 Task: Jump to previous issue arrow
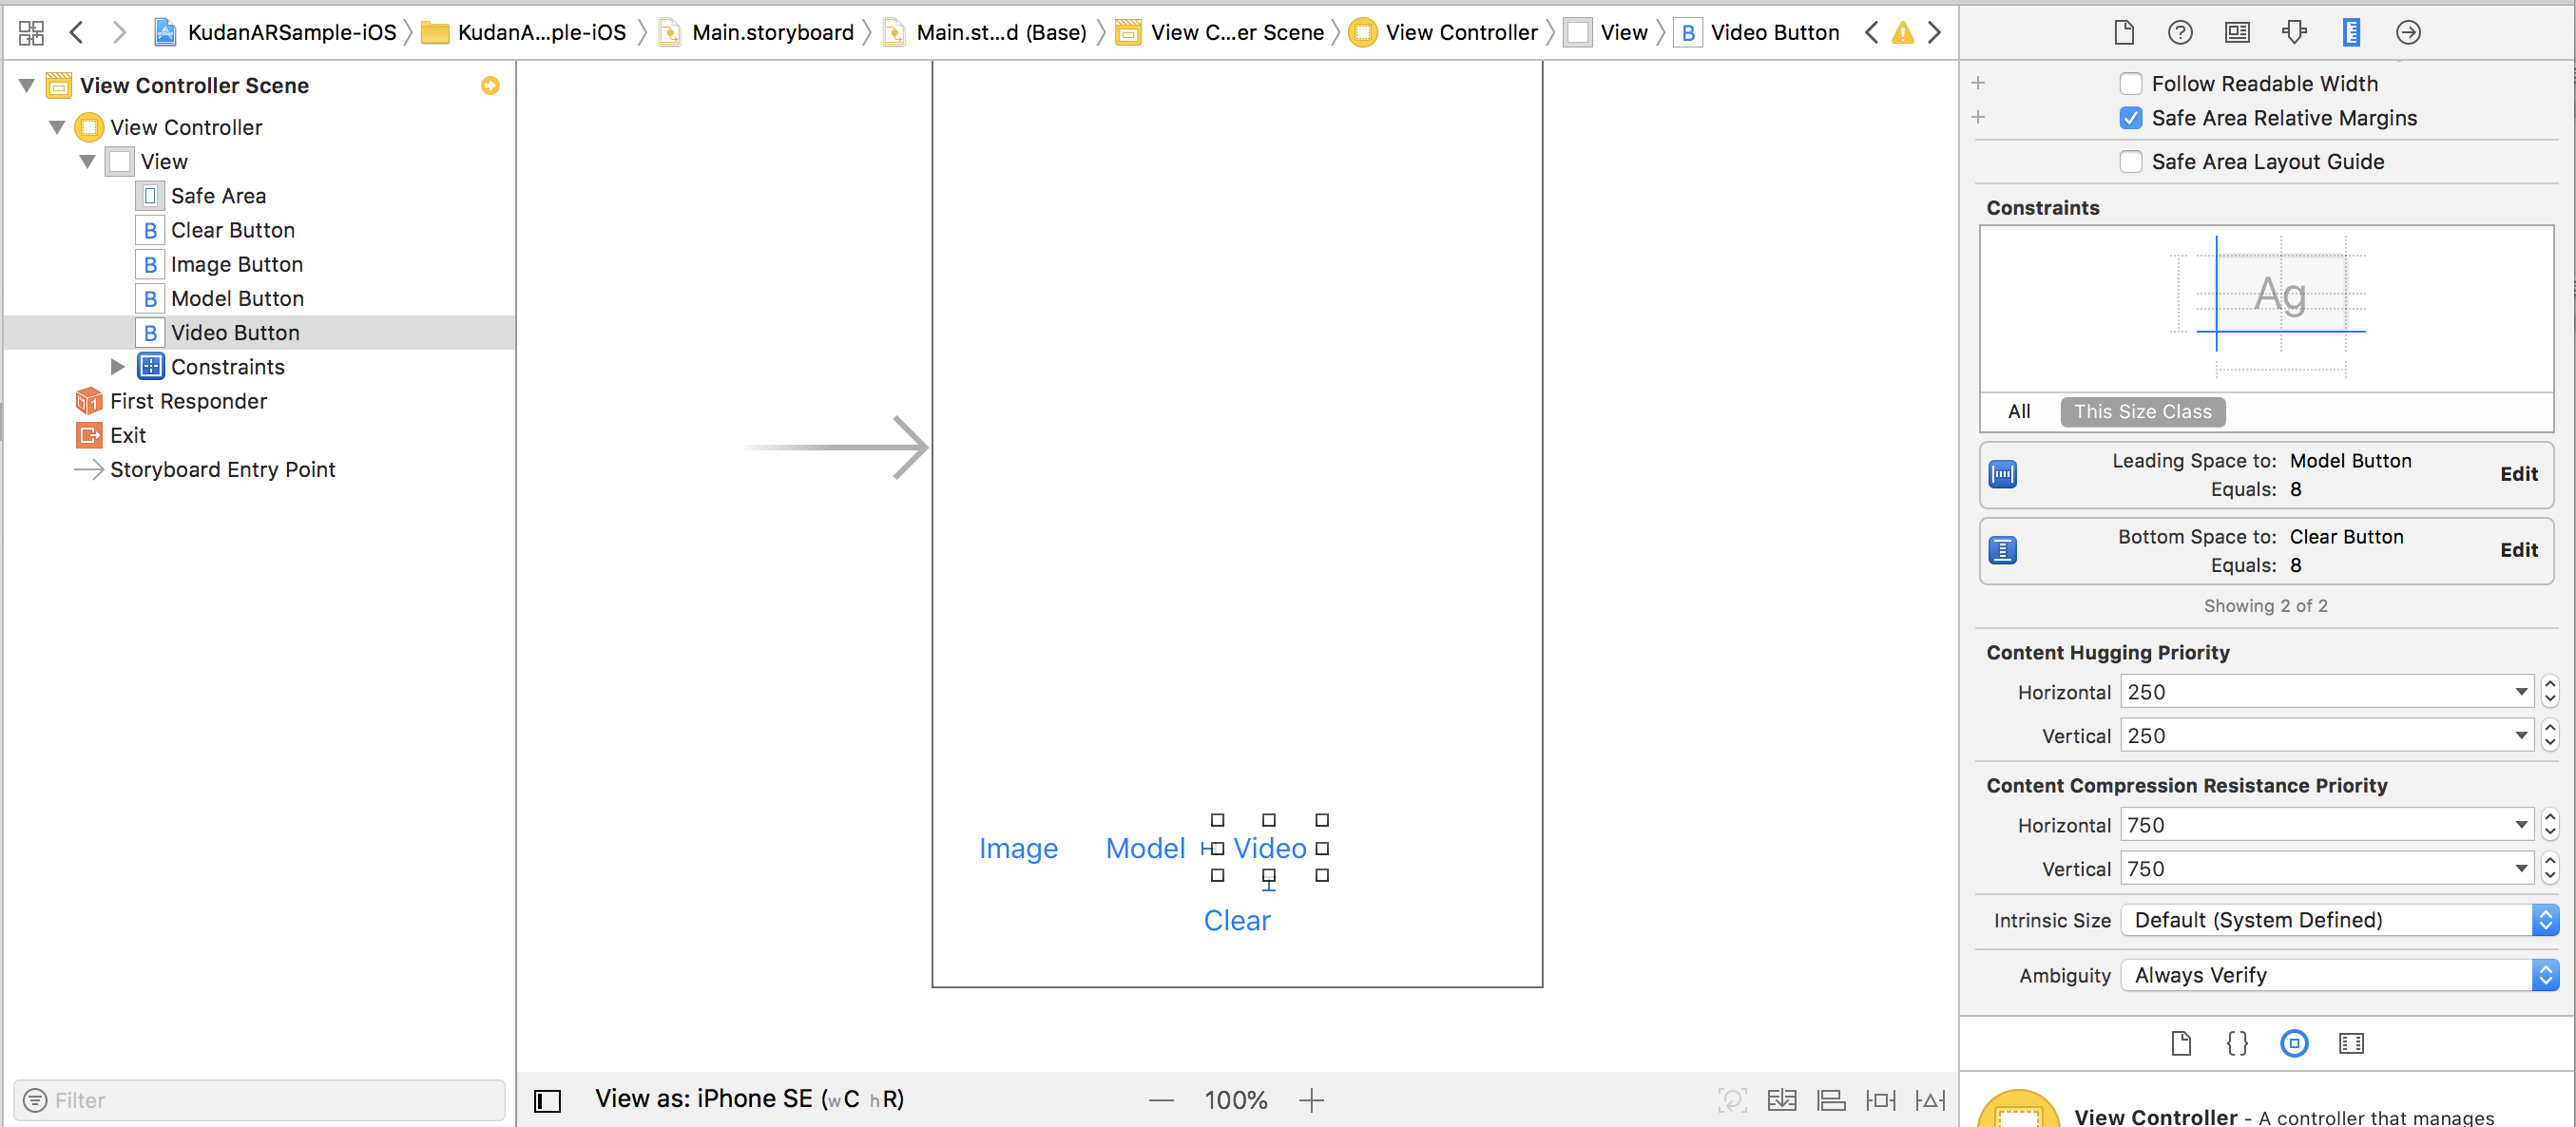[1871, 33]
